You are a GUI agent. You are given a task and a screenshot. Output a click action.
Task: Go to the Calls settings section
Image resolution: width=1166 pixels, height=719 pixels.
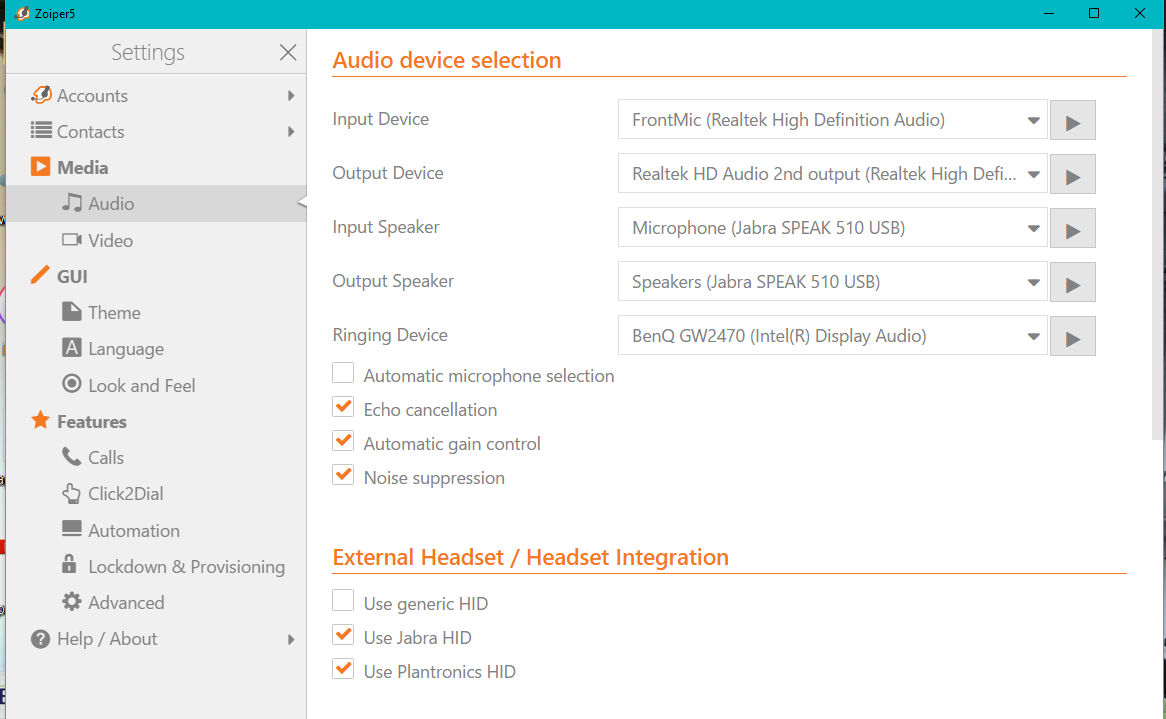[105, 457]
